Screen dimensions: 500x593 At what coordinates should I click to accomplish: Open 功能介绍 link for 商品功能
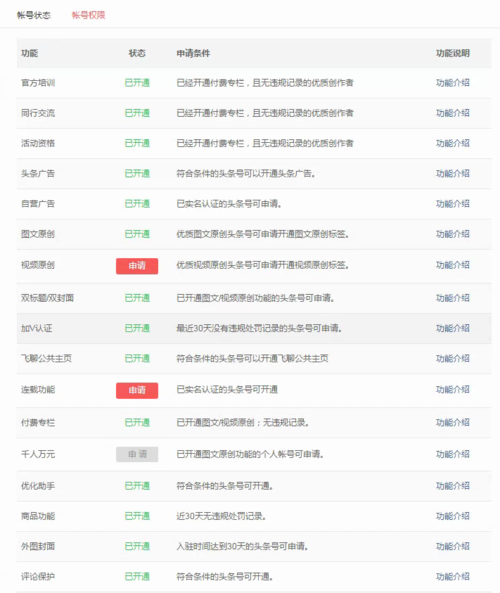pyautogui.click(x=453, y=516)
